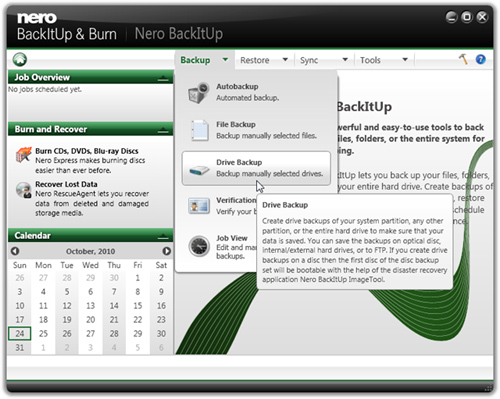Image resolution: width=500 pixels, height=399 pixels.
Task: Collapse the Burn and Recover panel
Action: tap(163, 130)
